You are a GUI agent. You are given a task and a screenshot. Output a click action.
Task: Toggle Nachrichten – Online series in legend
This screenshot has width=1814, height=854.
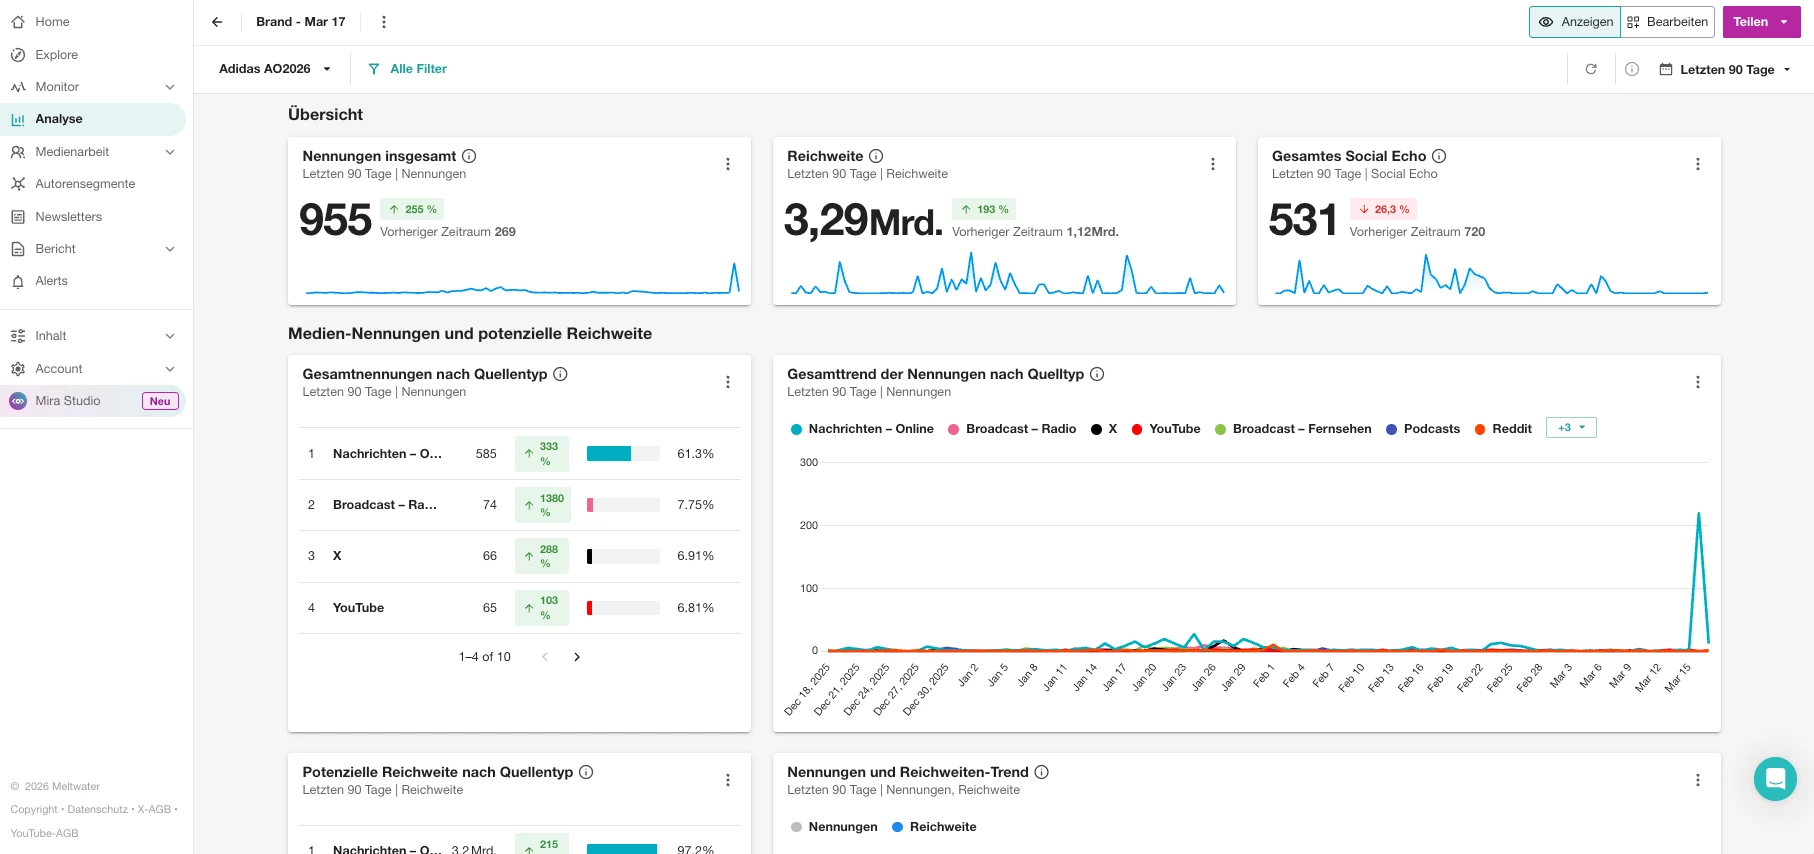pos(862,429)
